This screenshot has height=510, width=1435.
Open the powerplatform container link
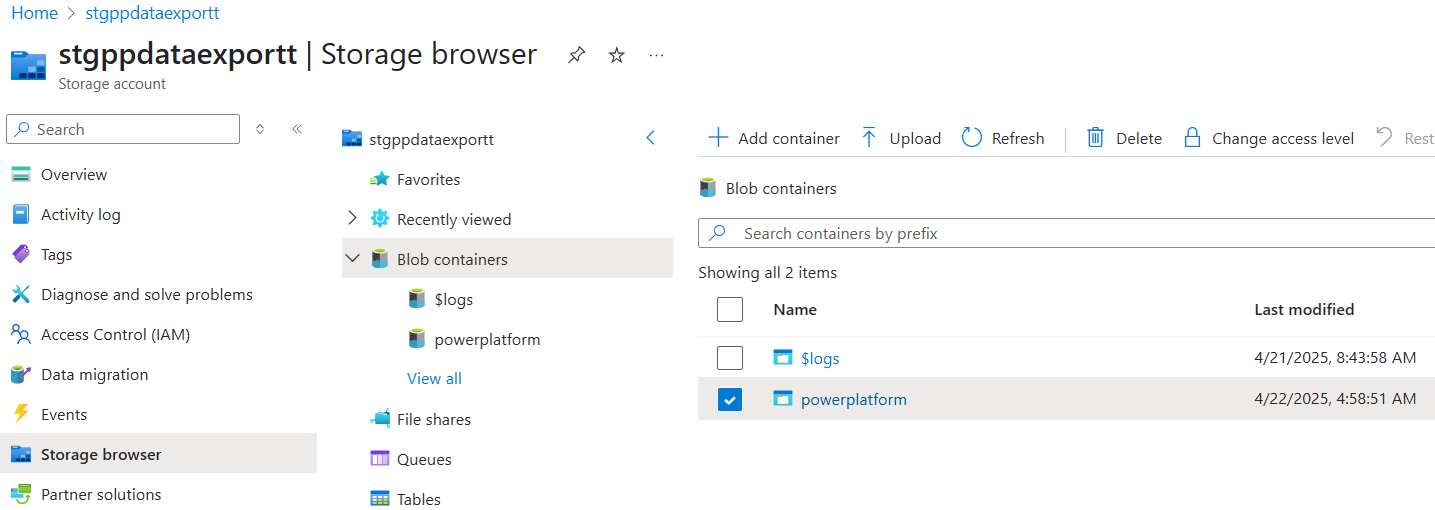tap(853, 400)
